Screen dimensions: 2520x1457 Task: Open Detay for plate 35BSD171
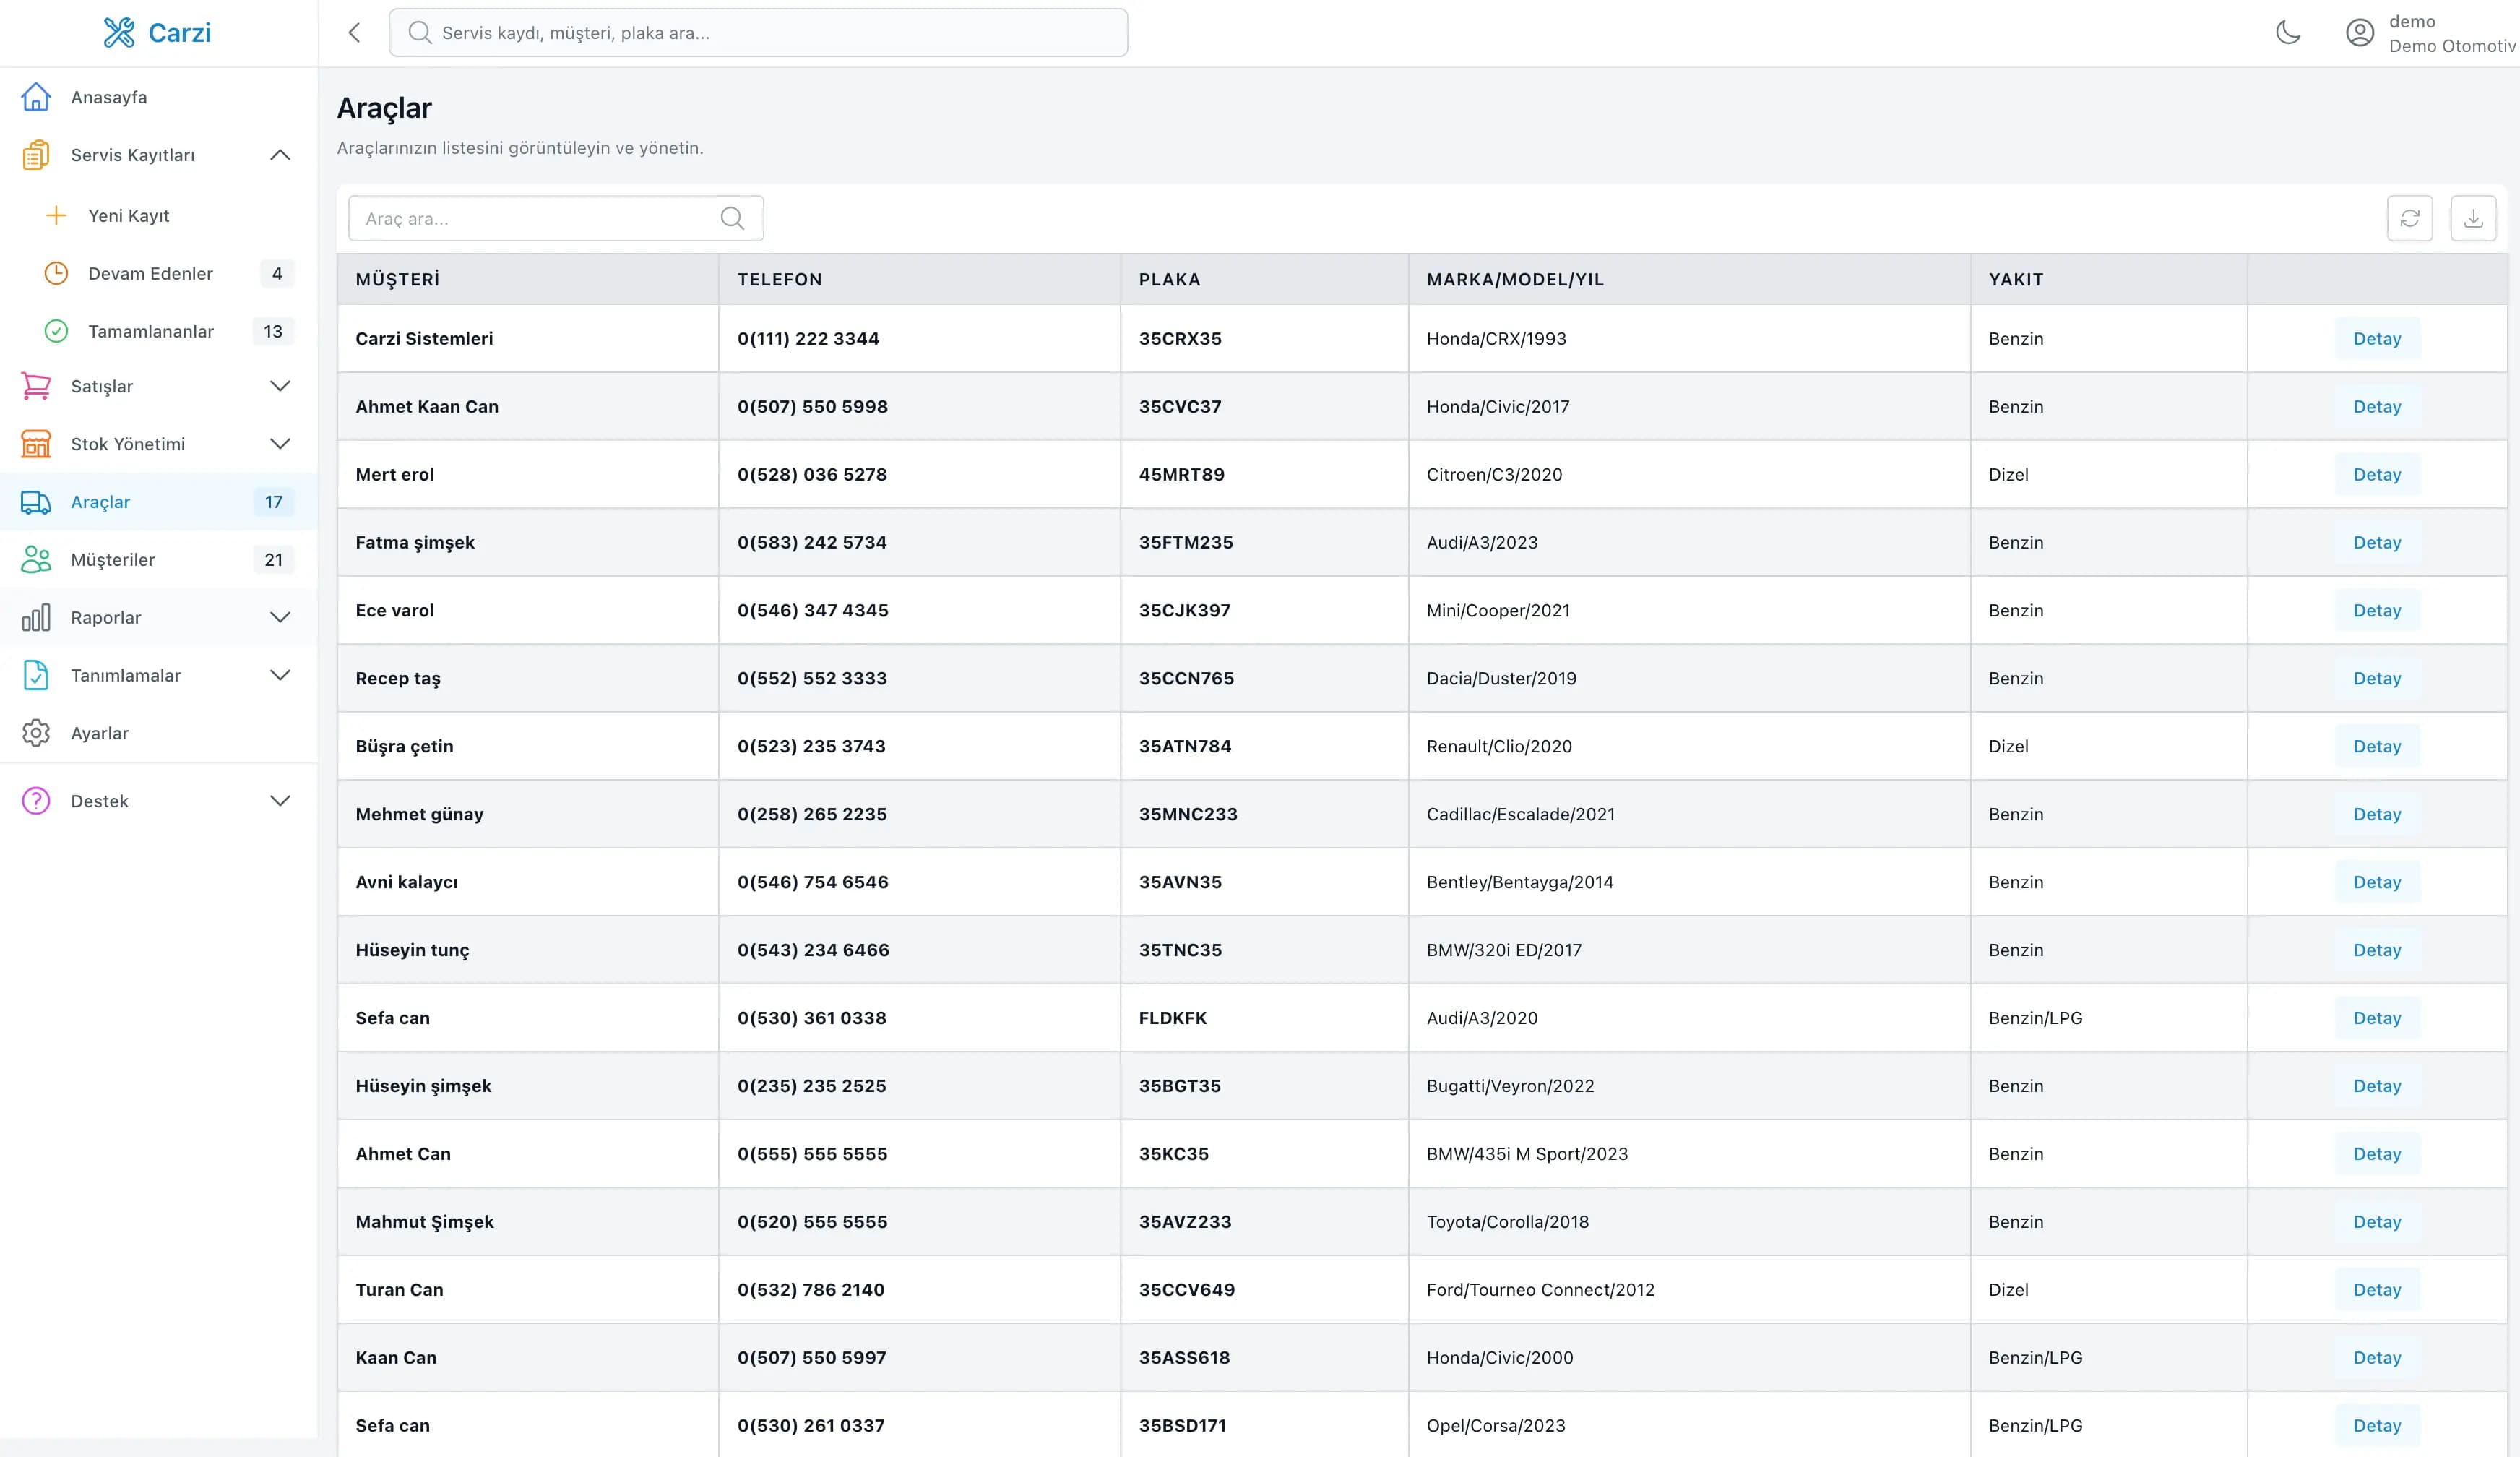[2377, 1426]
